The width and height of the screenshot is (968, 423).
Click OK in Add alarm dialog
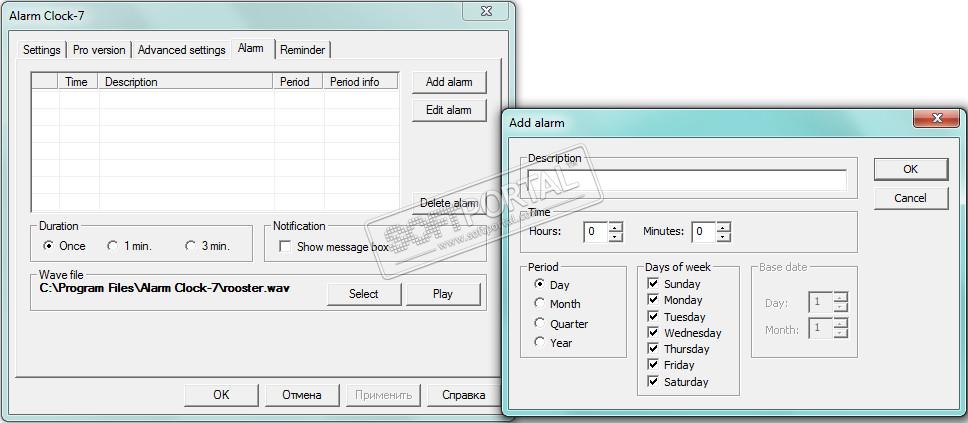911,169
